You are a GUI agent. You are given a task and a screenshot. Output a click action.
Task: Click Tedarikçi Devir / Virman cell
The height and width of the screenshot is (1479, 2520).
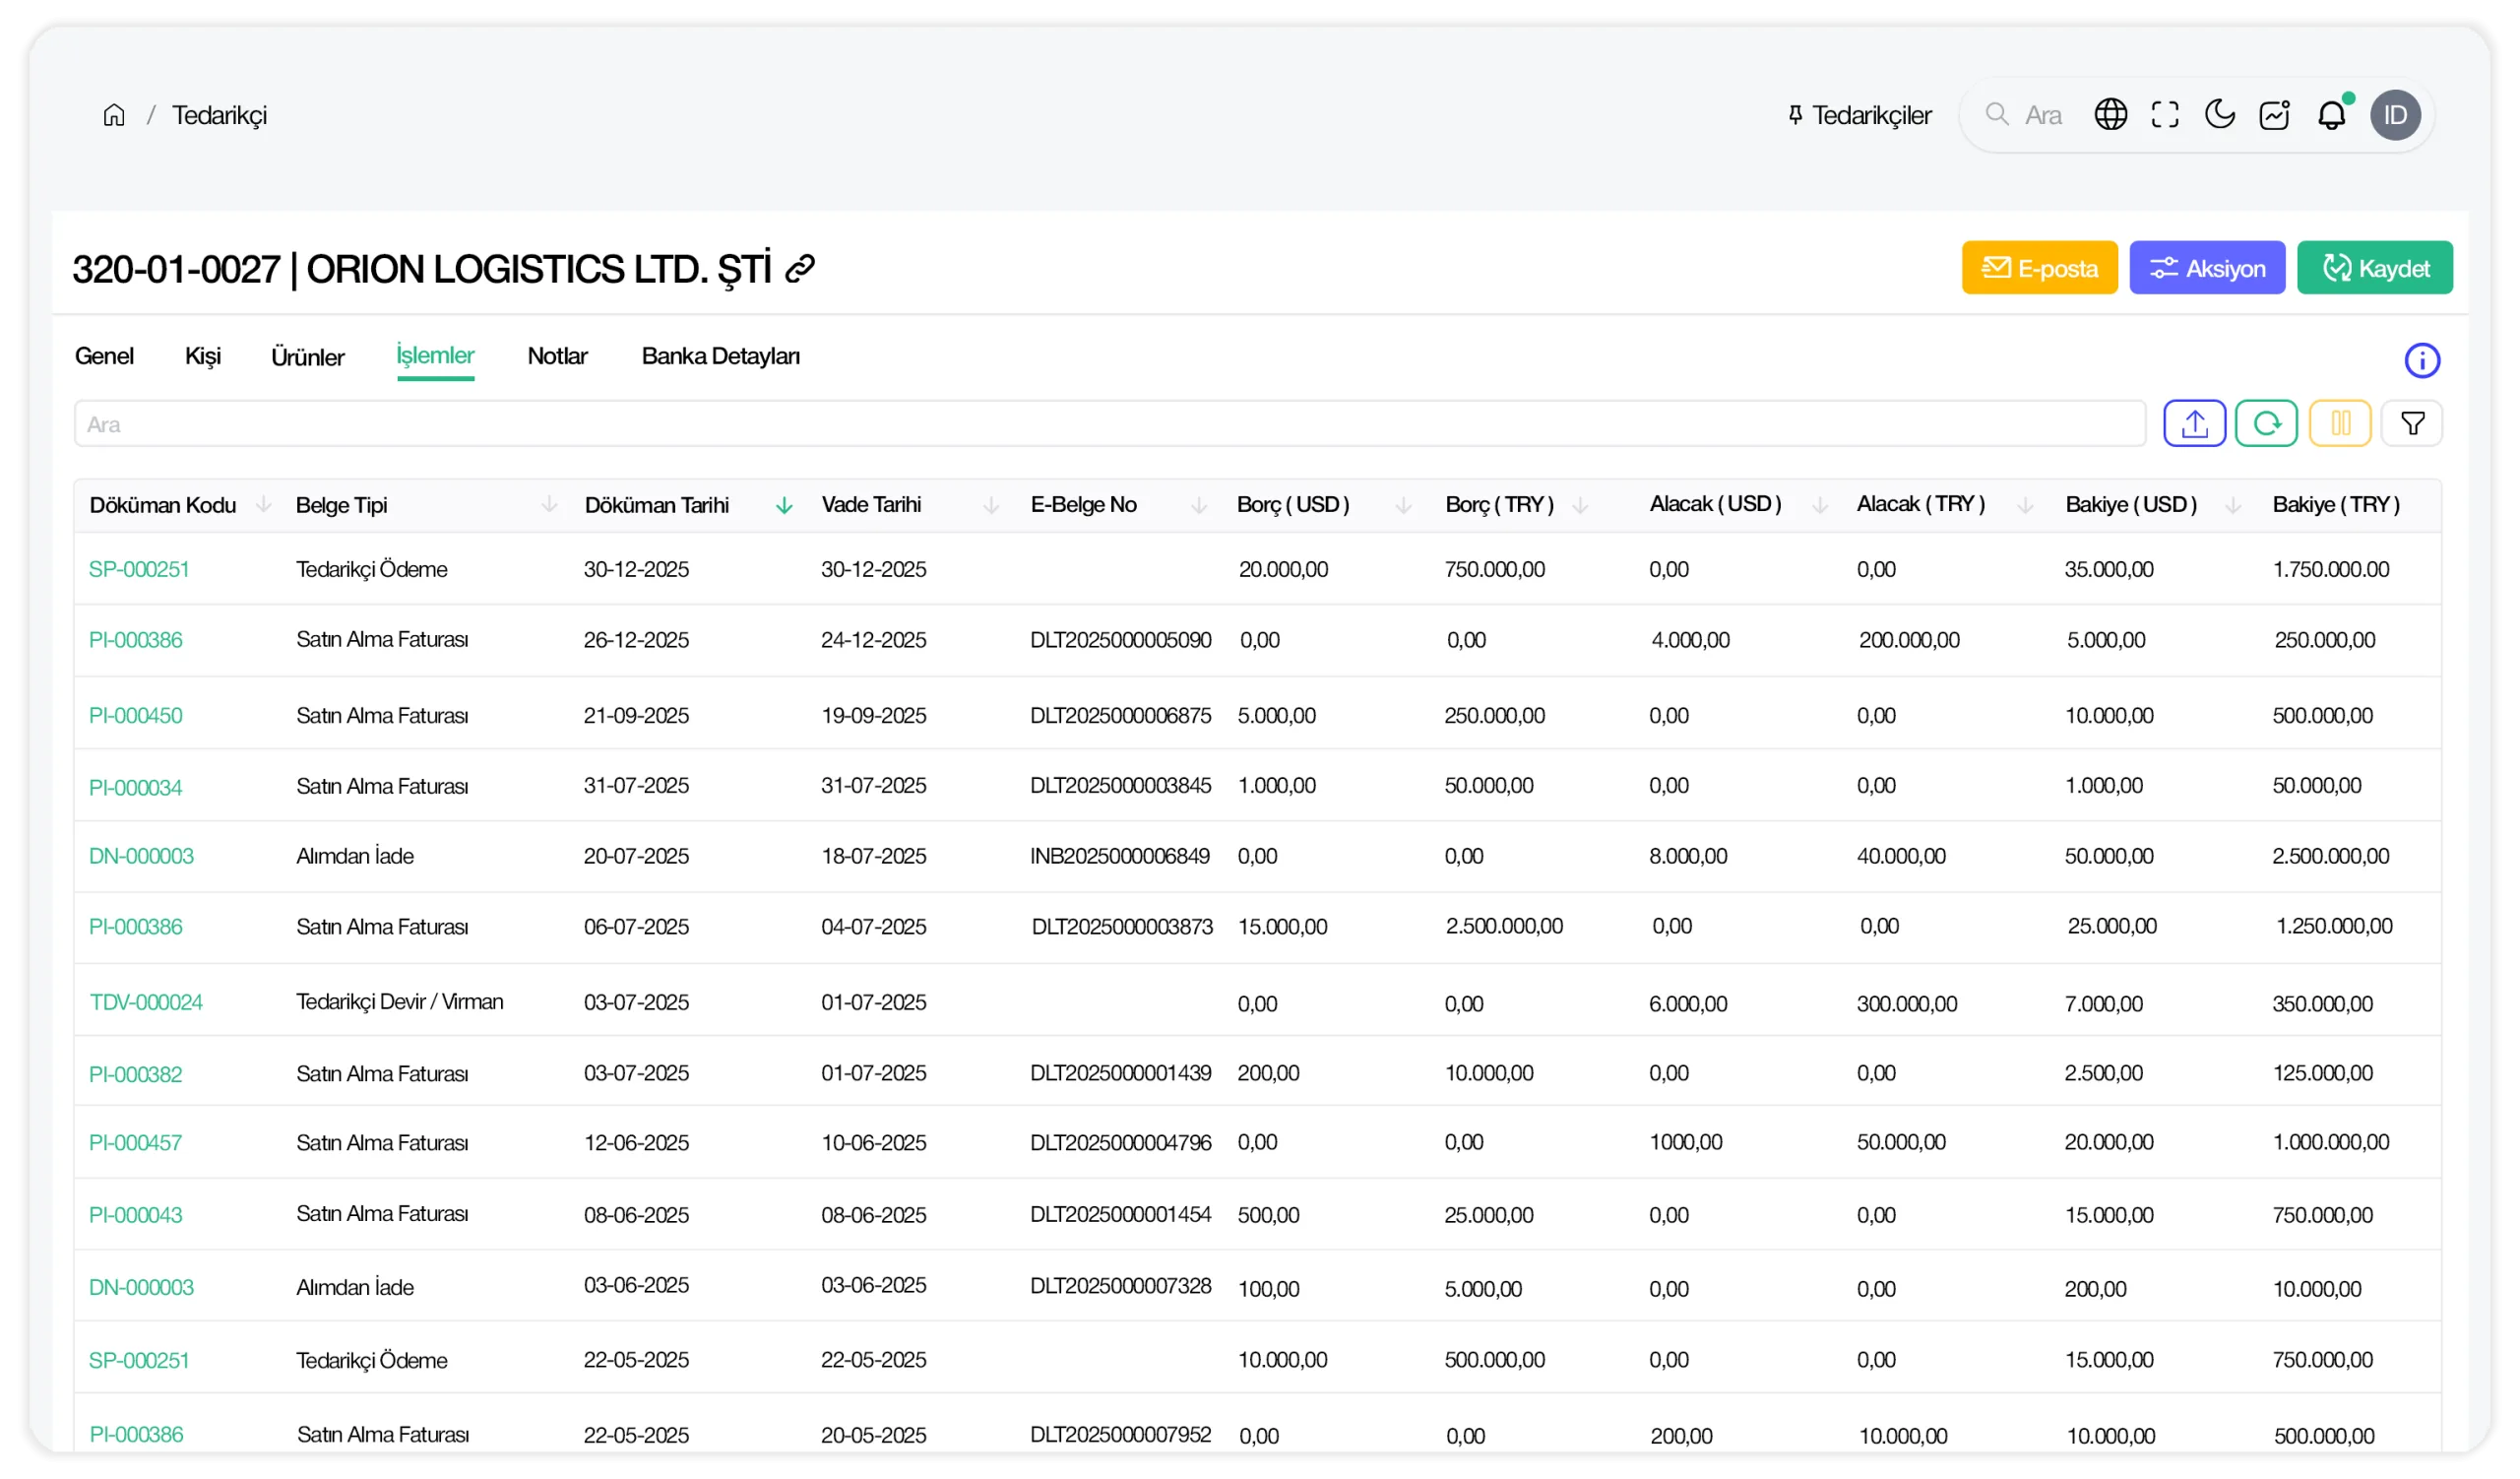(x=400, y=1002)
